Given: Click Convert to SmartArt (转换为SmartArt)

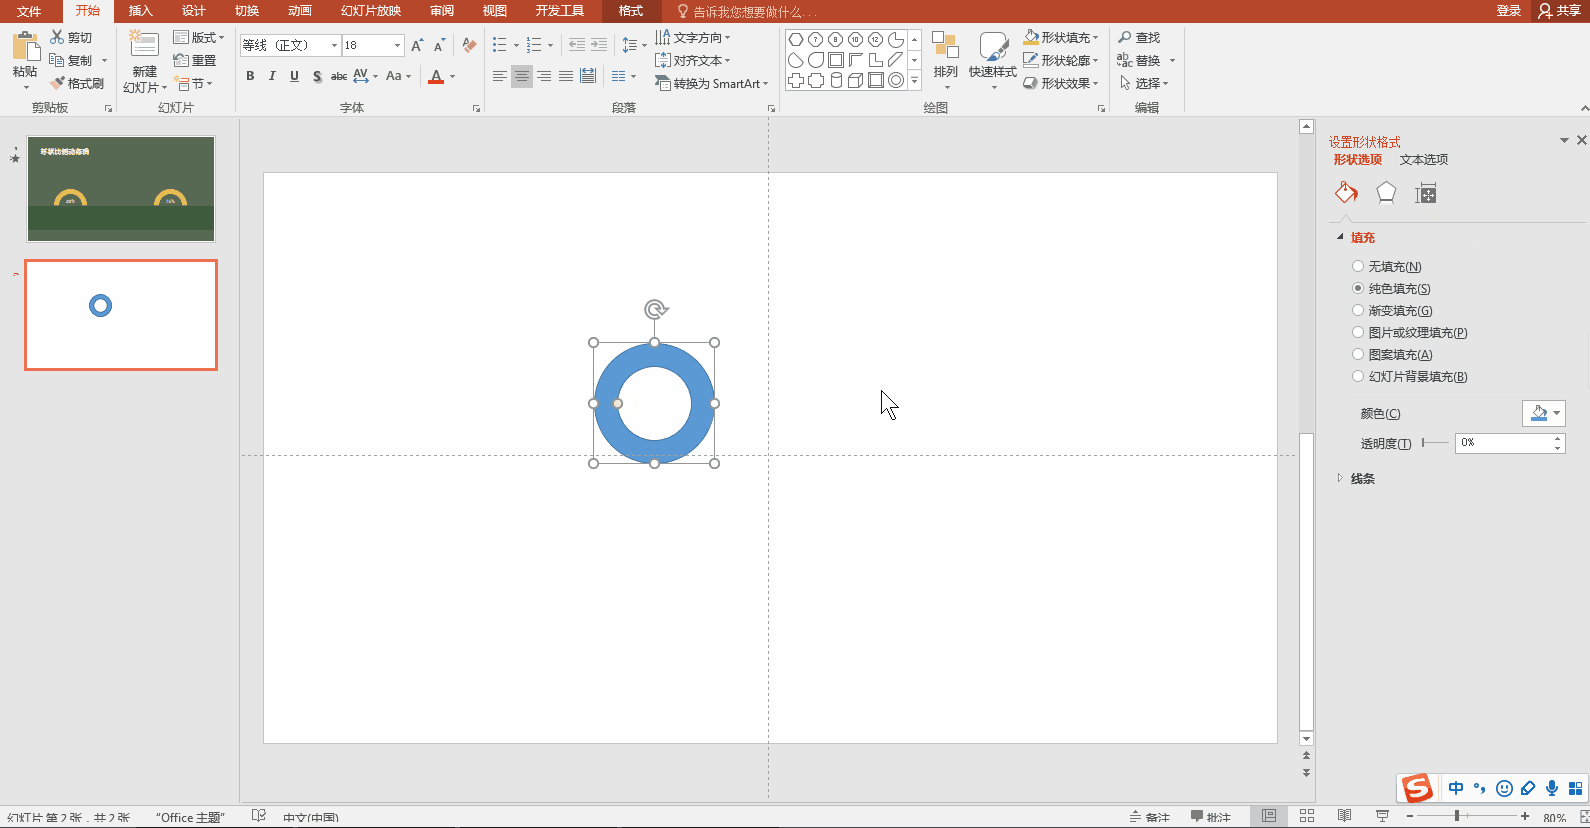Looking at the screenshot, I should tap(711, 83).
